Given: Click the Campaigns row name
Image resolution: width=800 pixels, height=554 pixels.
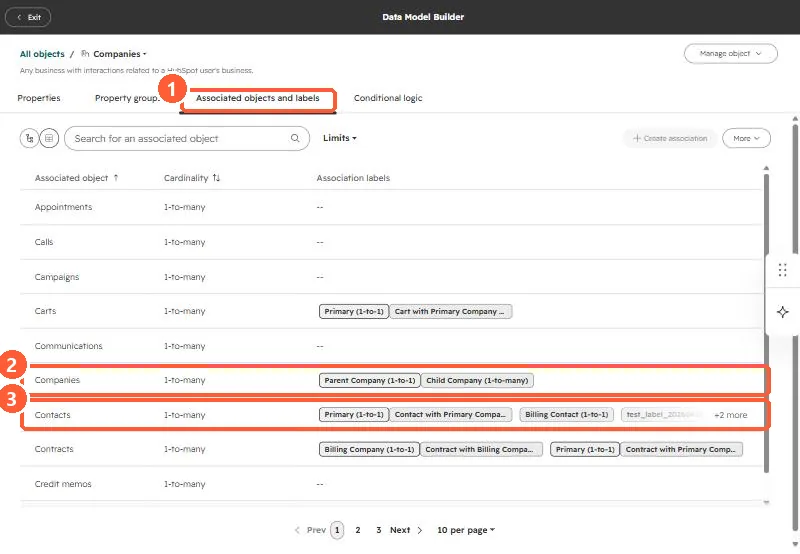Looking at the screenshot, I should [x=57, y=277].
